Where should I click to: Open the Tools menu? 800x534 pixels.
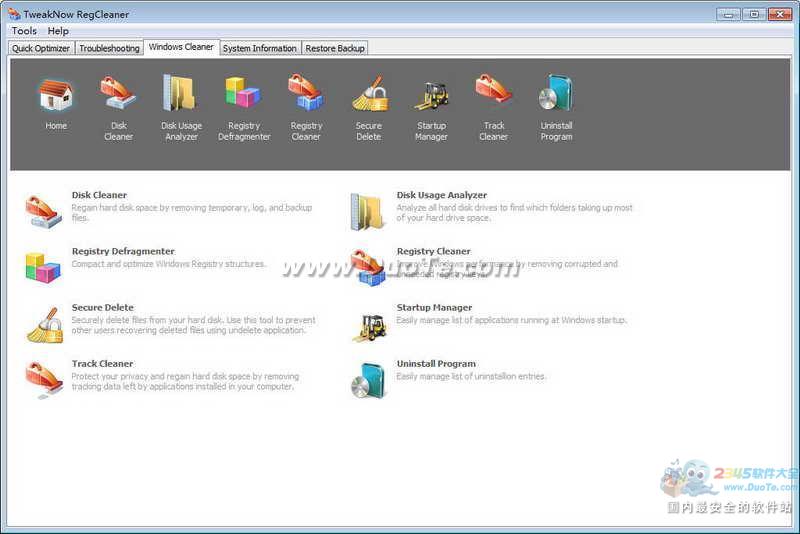24,31
